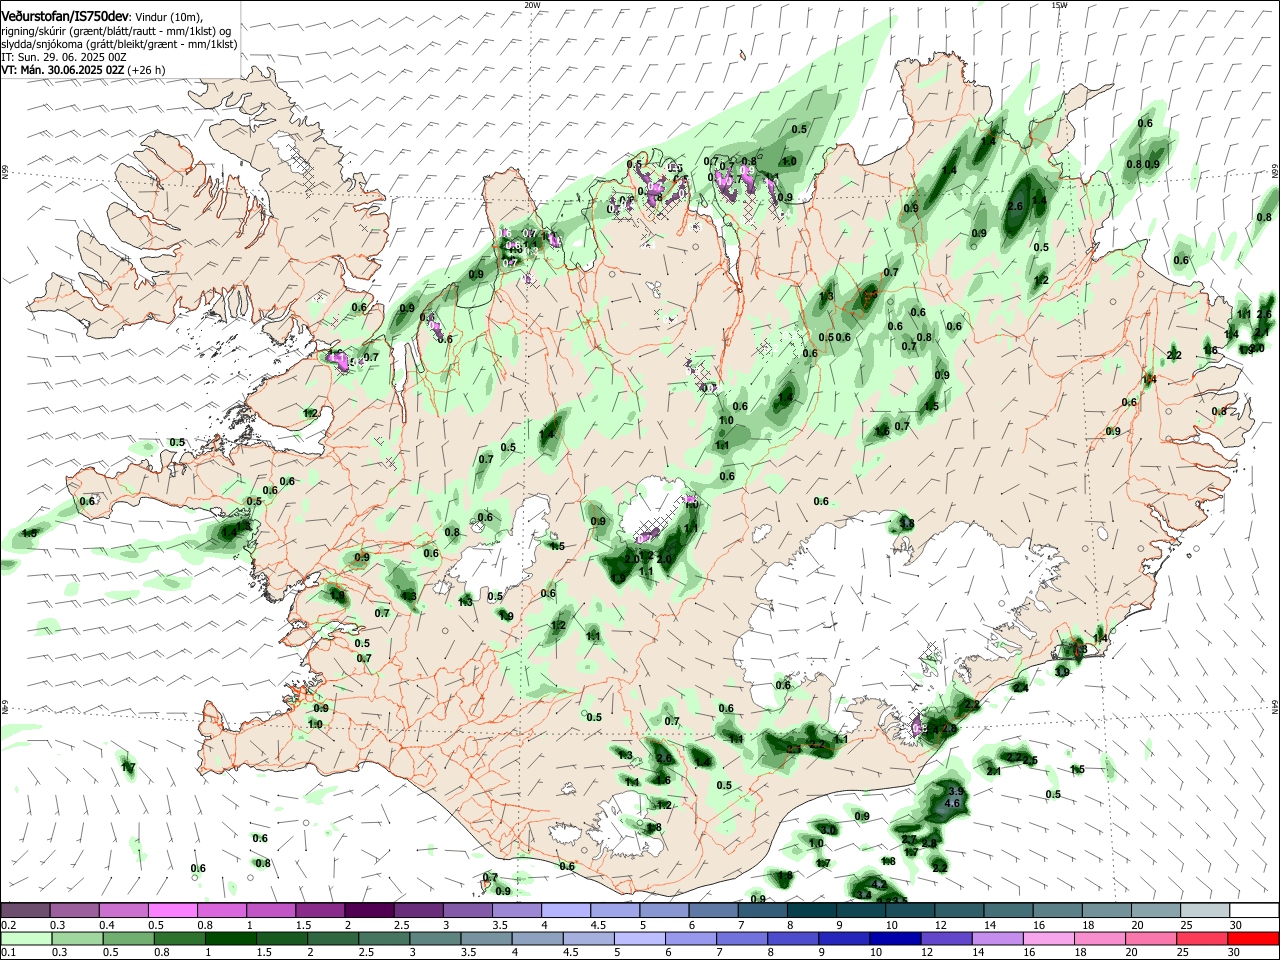Click the Veðurstofan/IS750dev map title

pyautogui.click(x=65, y=17)
